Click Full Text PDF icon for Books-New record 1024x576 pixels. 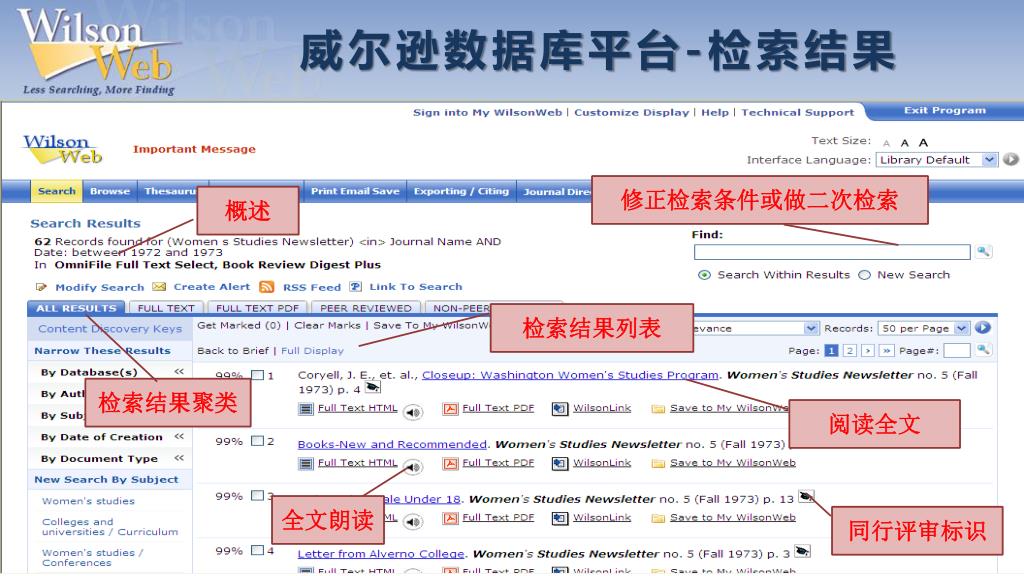(x=450, y=464)
